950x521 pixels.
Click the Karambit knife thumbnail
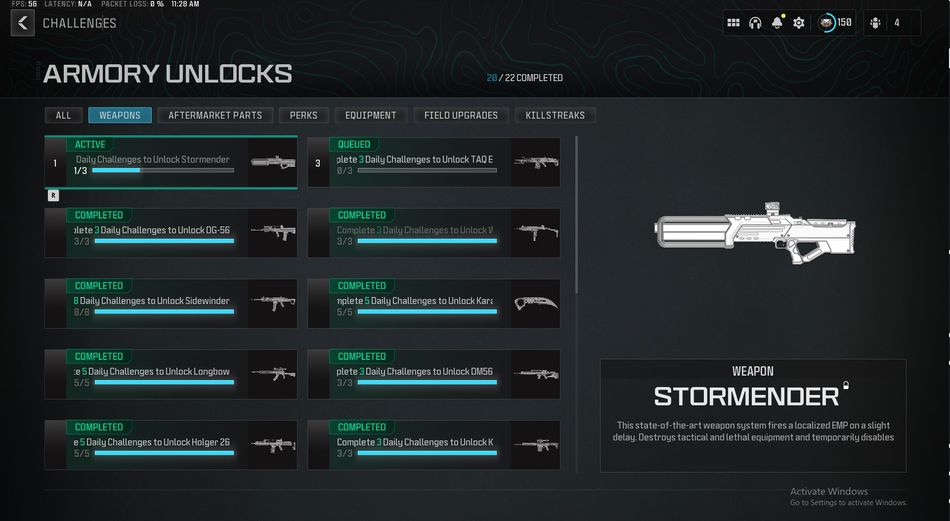pyautogui.click(x=536, y=302)
